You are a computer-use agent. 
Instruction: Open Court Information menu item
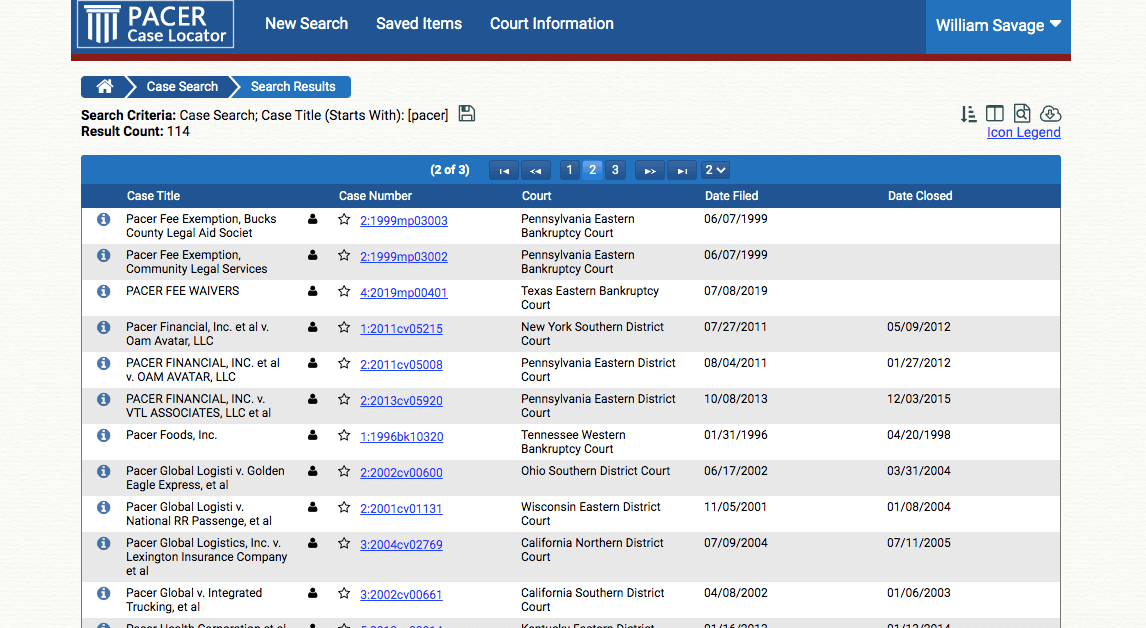pos(552,23)
